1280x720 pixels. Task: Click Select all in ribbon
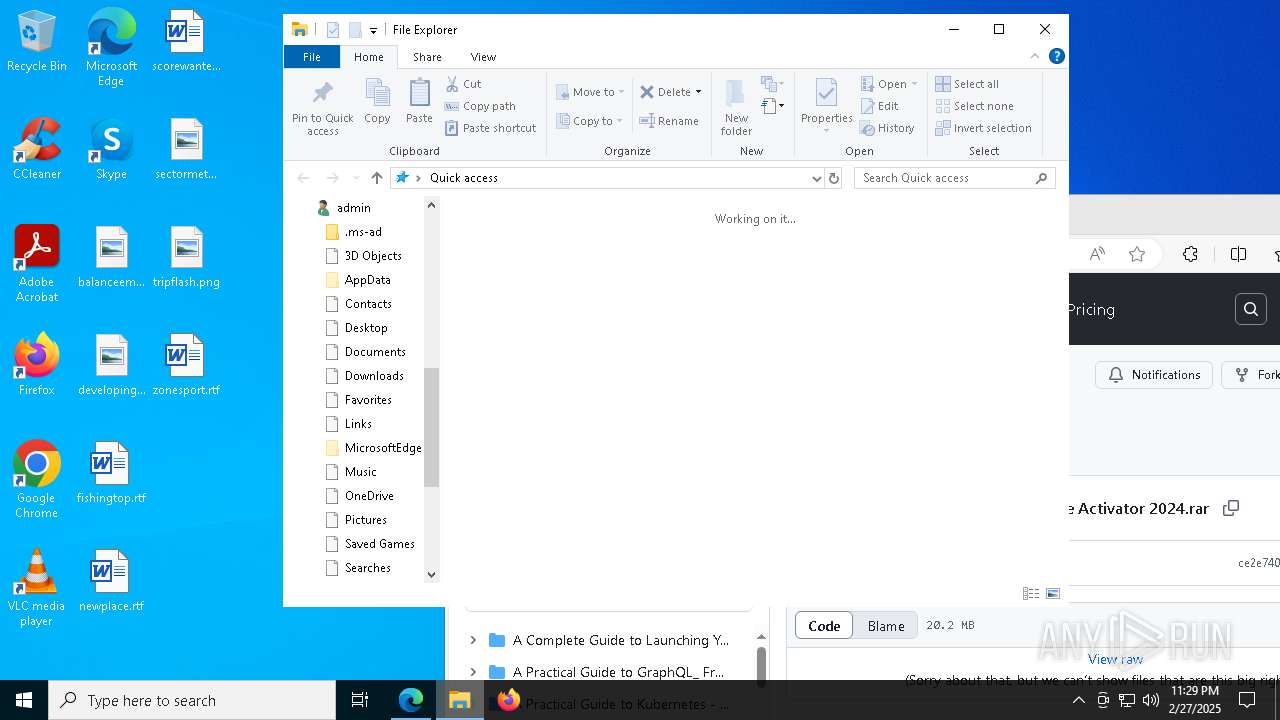click(x=967, y=84)
